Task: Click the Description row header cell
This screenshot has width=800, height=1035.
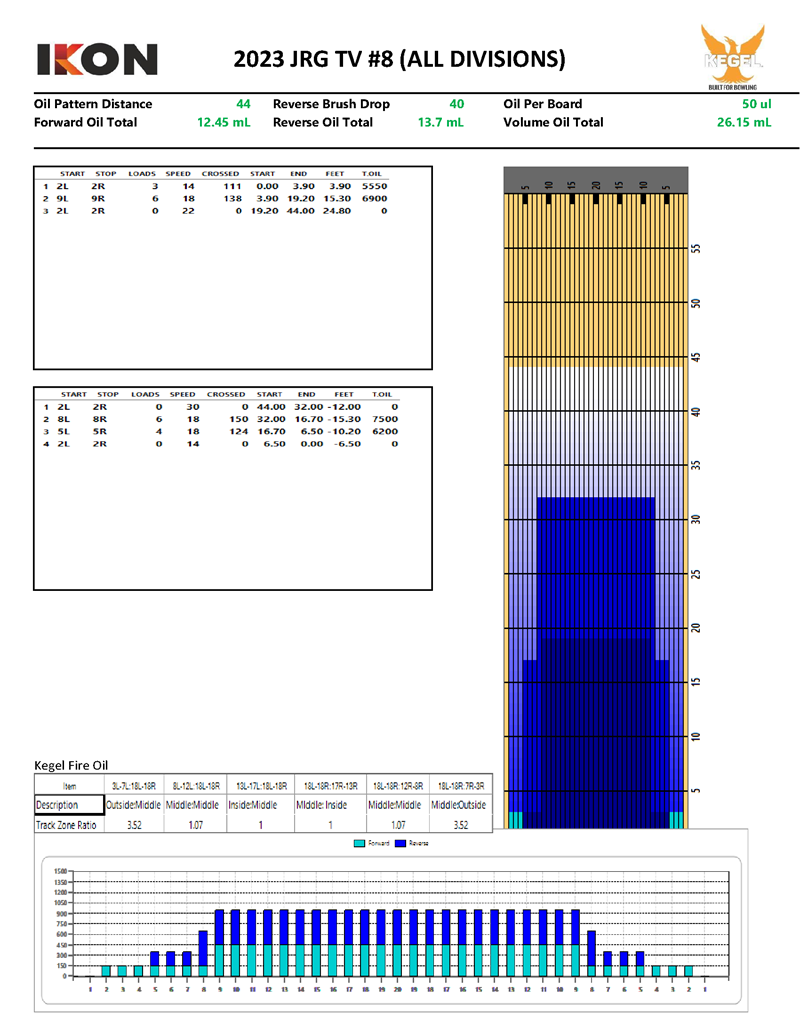Action: (69, 805)
